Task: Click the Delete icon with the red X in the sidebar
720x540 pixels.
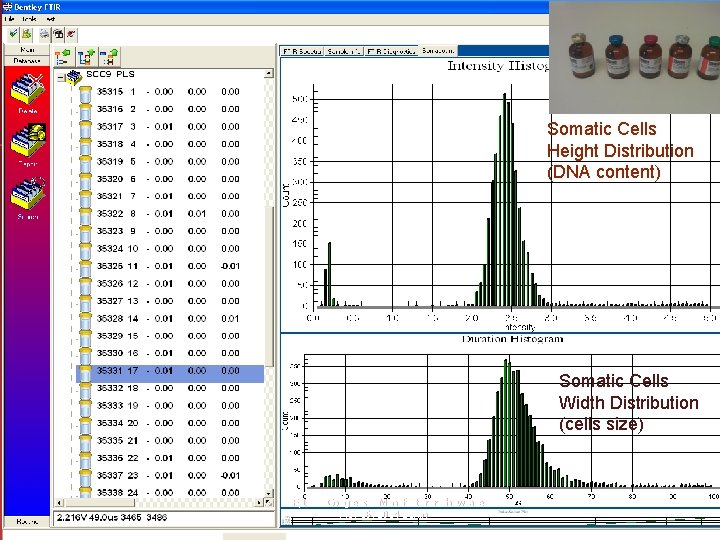Action: (x=28, y=88)
